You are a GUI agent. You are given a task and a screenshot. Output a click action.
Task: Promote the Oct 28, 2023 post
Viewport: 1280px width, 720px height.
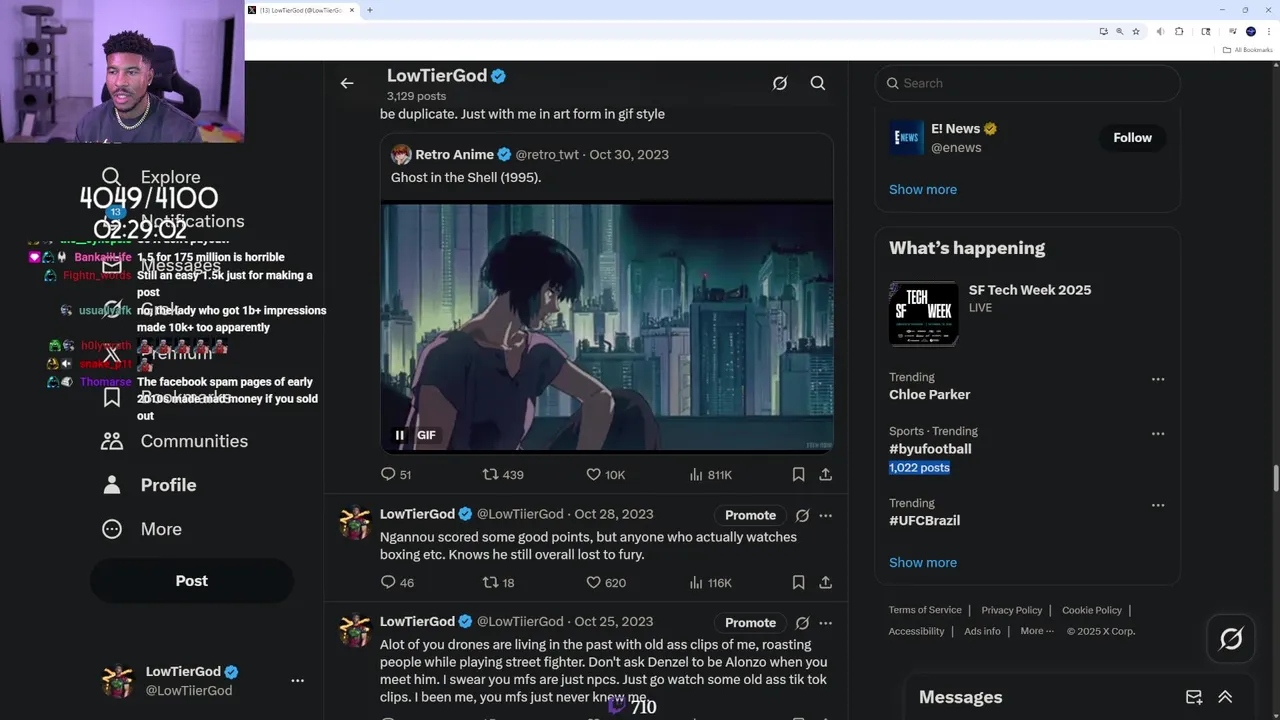pos(750,515)
